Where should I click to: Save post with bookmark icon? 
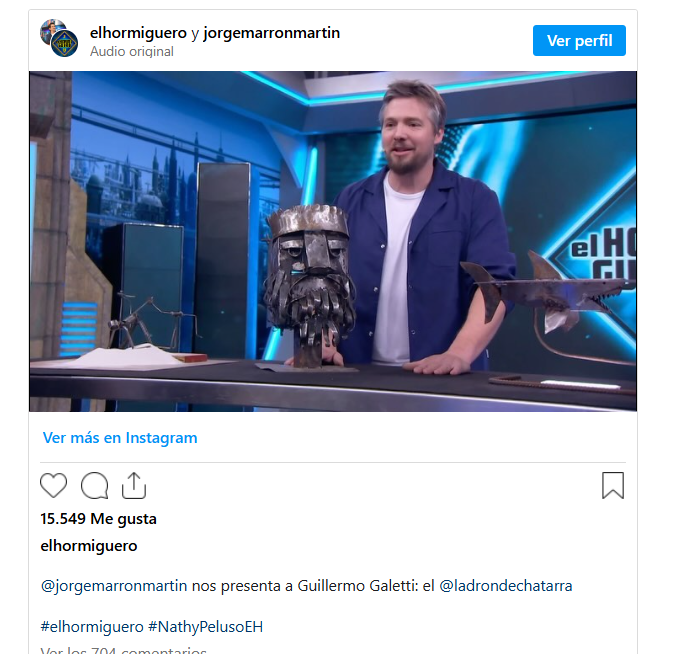(x=613, y=485)
